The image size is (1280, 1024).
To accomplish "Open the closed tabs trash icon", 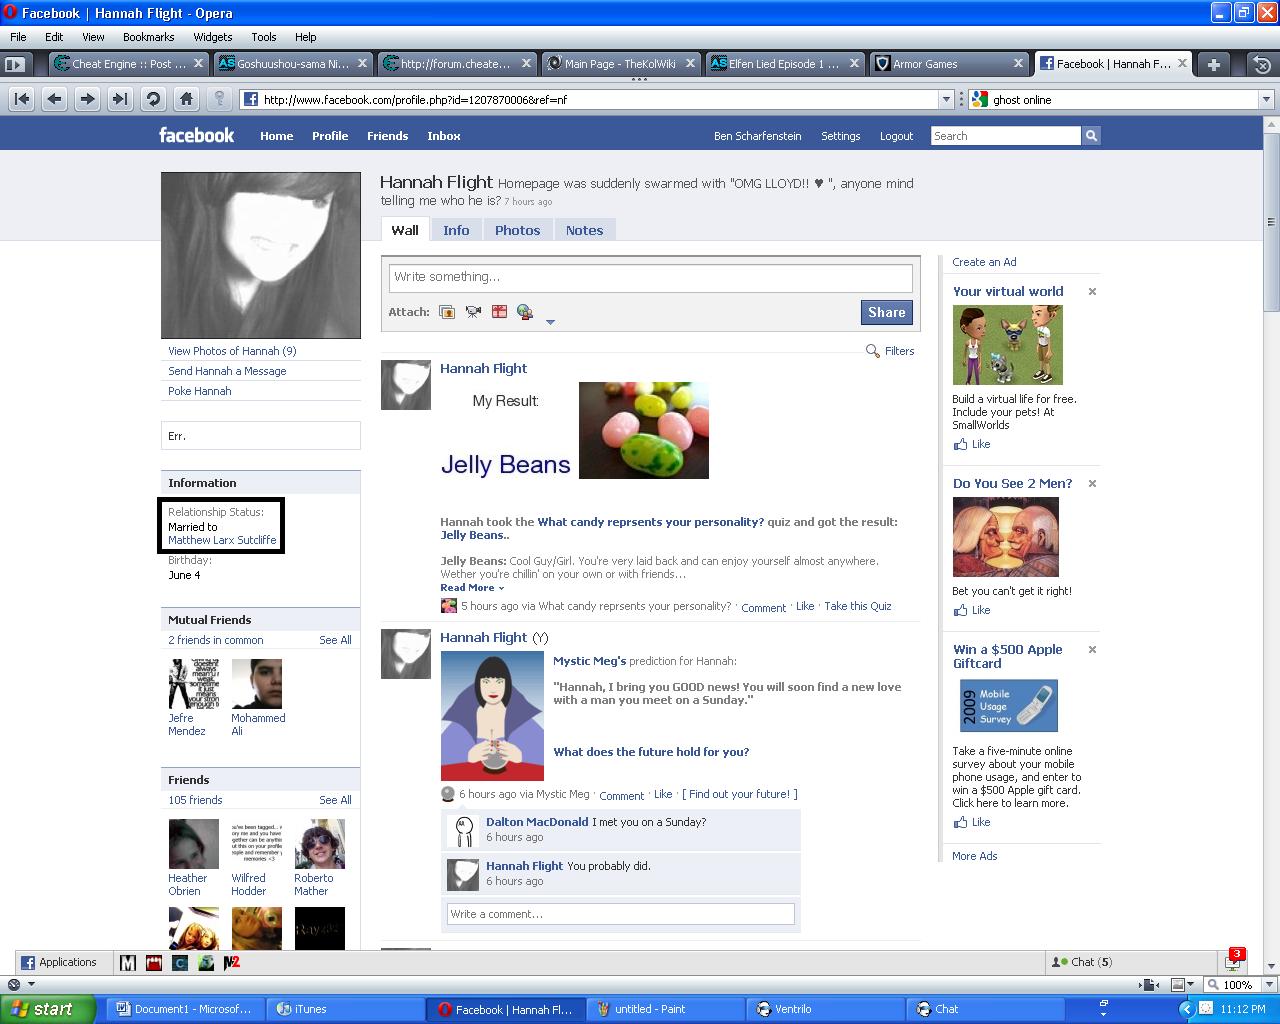I will click(1262, 64).
